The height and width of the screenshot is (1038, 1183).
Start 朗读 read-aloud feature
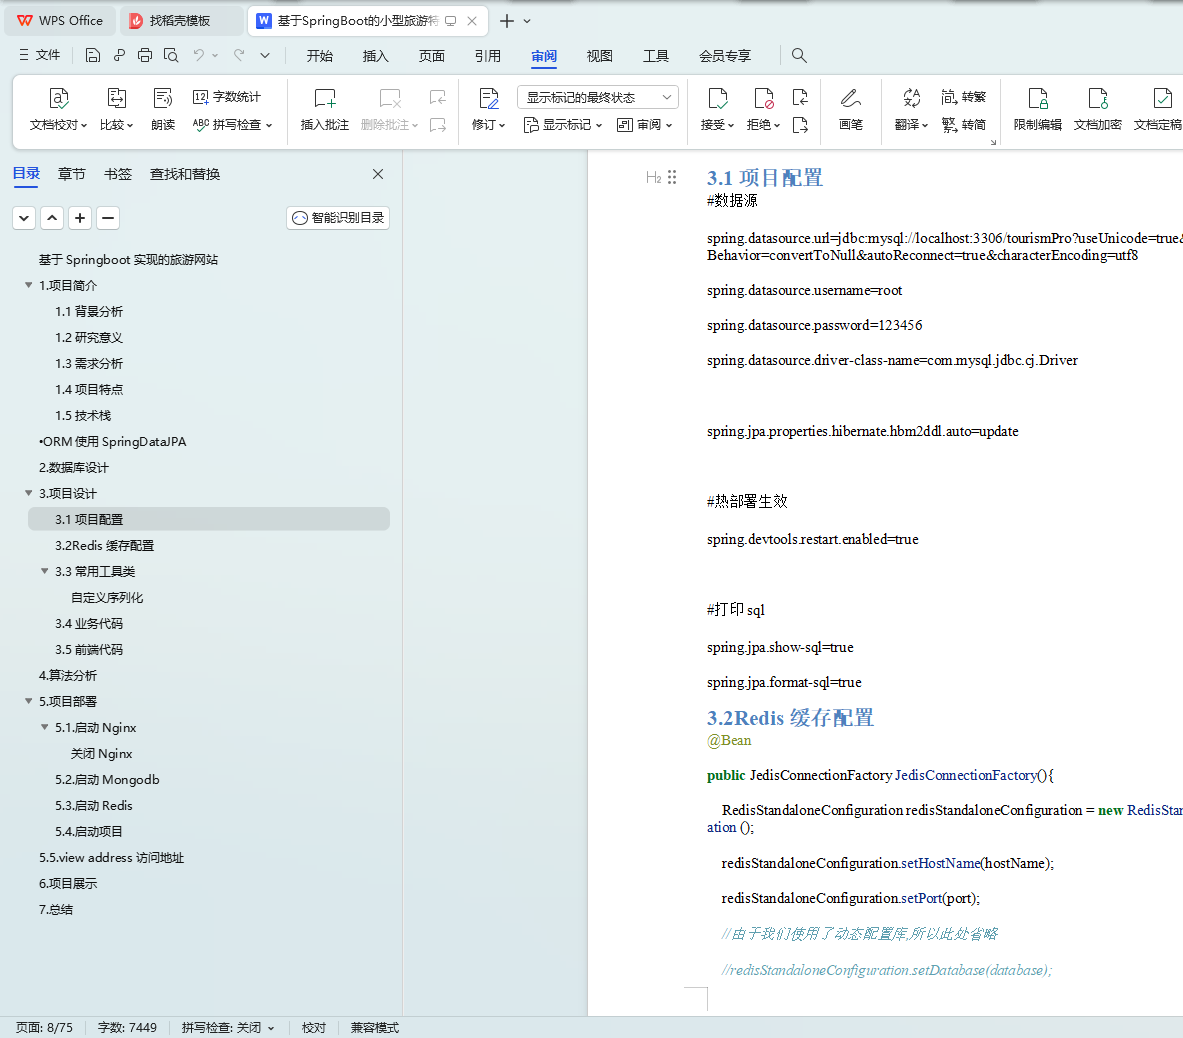click(x=163, y=109)
